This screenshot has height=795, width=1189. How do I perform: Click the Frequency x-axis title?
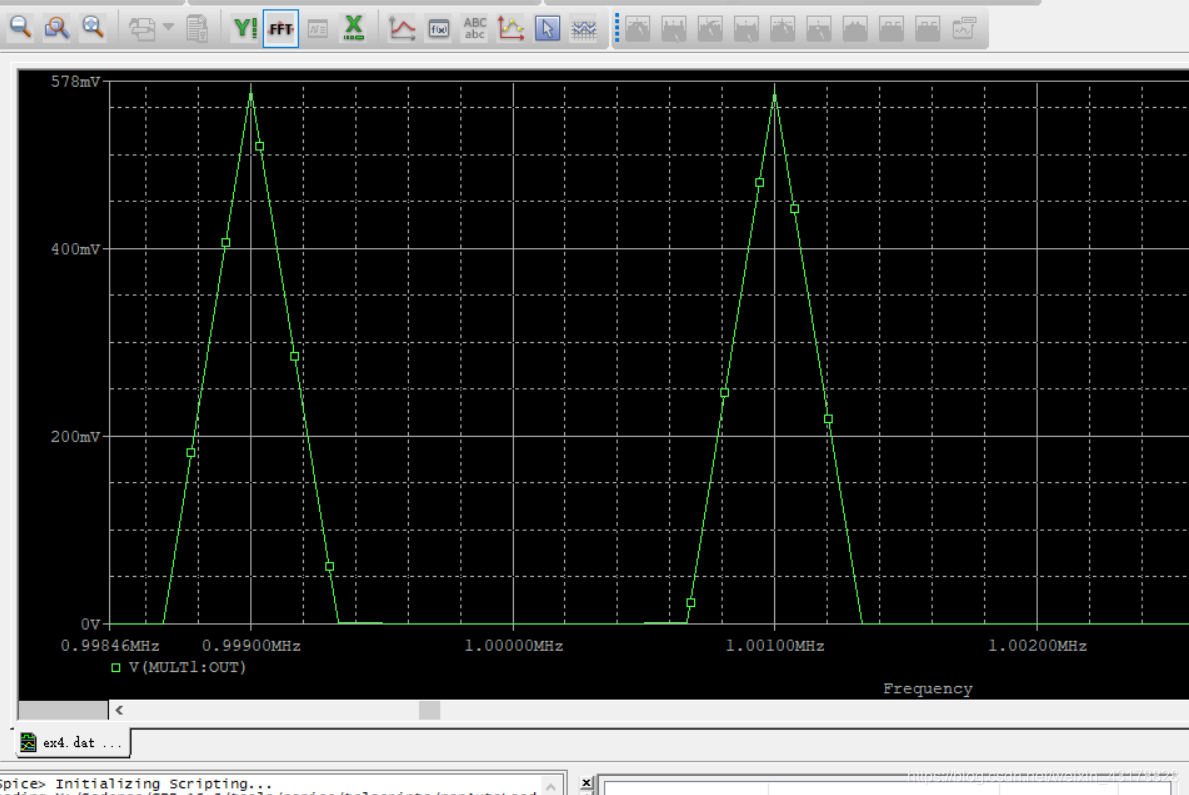927,689
